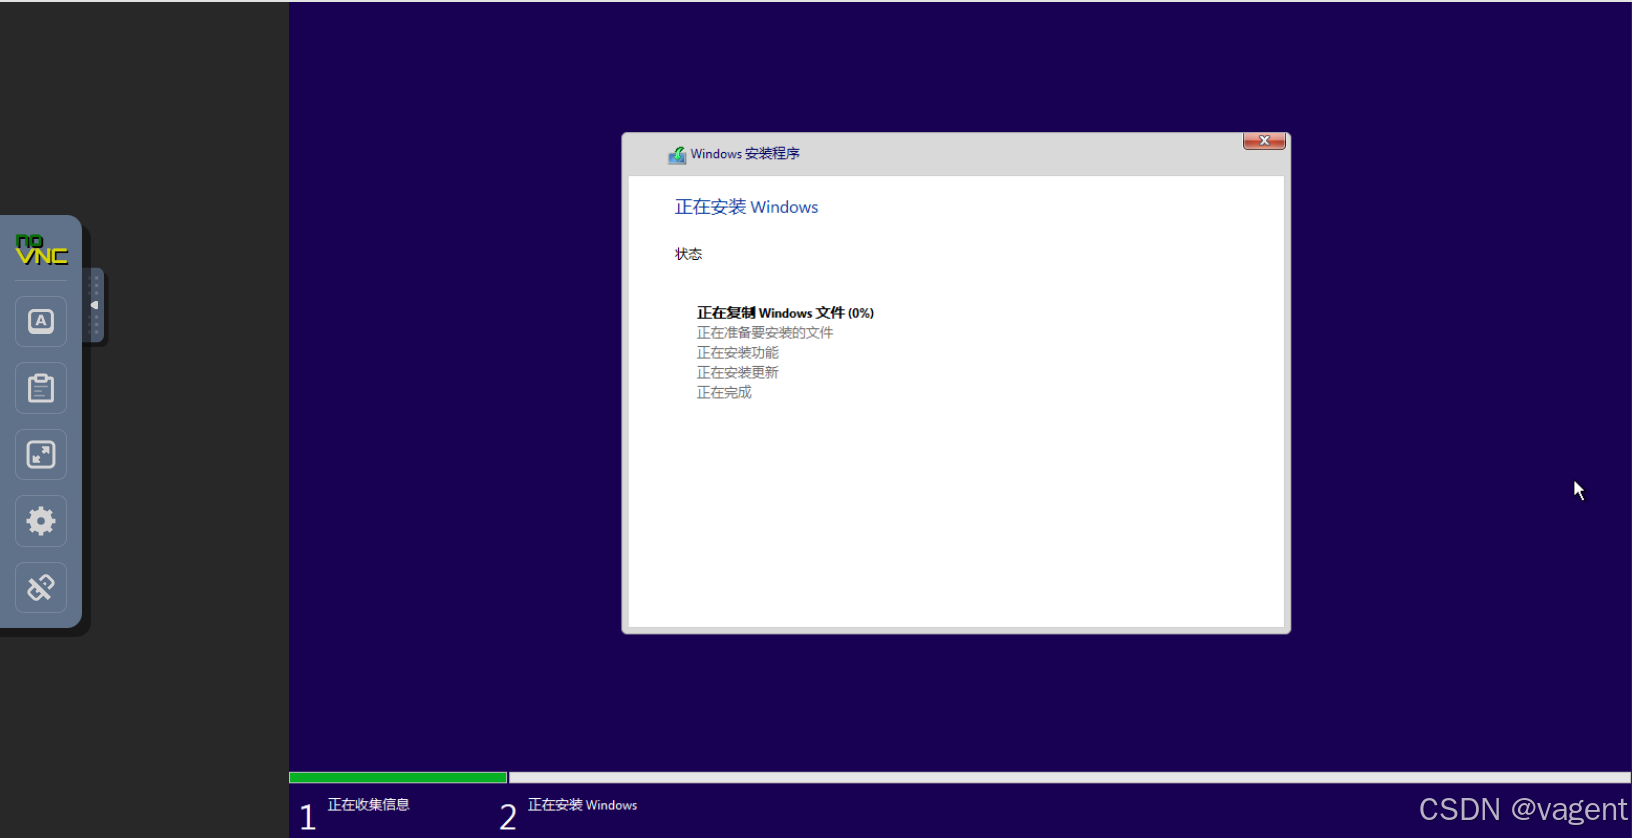The width and height of the screenshot is (1632, 838).
Task: Click the unfilled progress bar for step 2
Action: 1070,777
